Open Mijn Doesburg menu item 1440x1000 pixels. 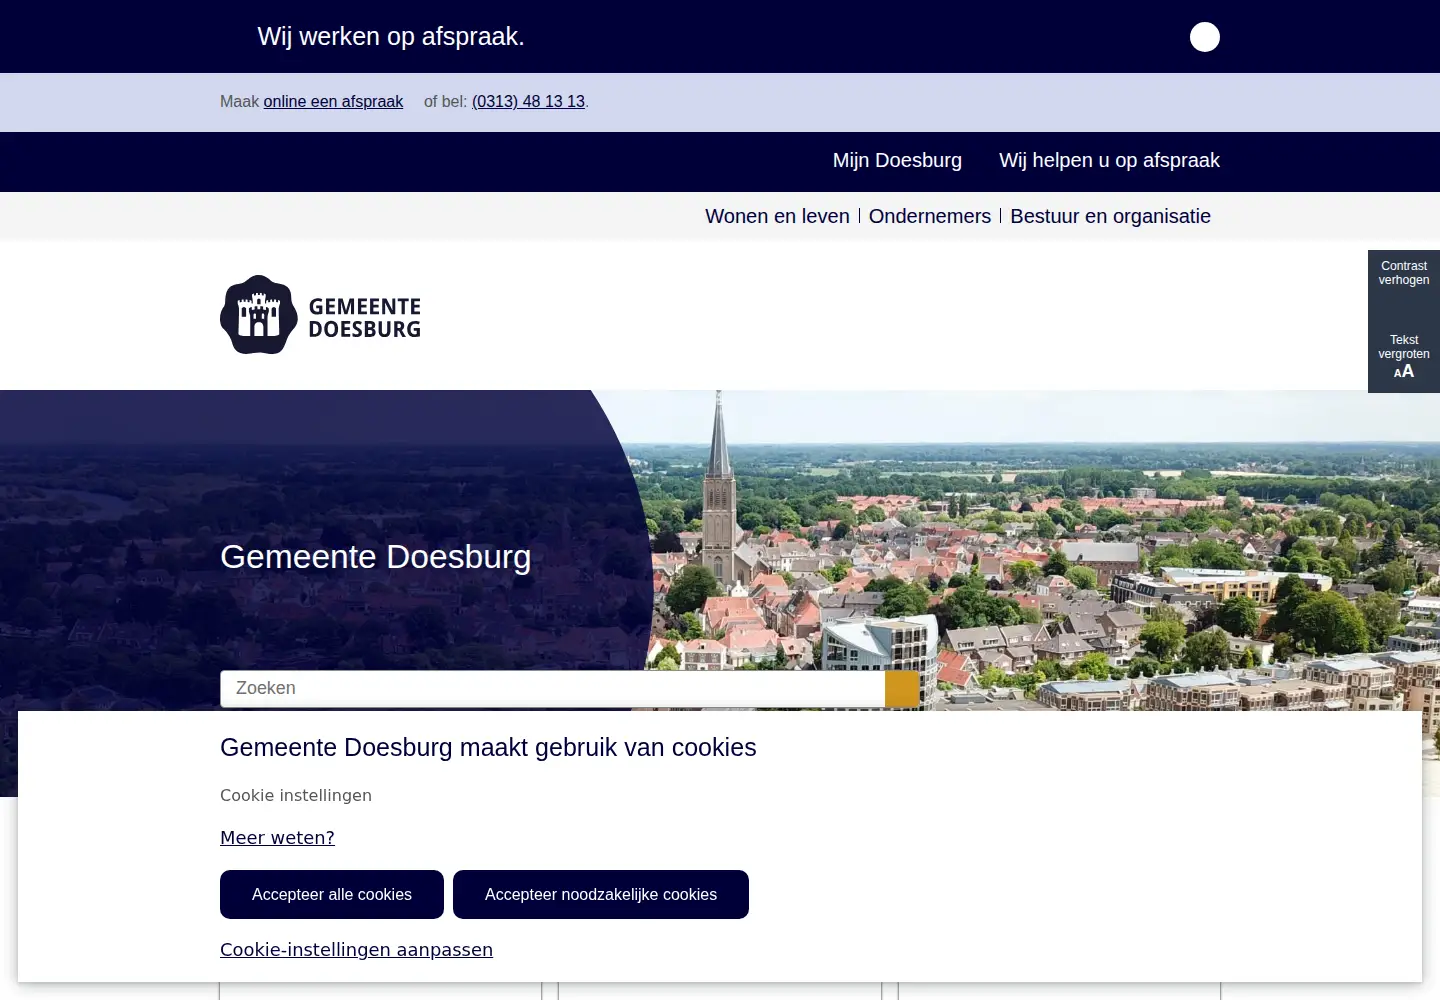click(897, 160)
